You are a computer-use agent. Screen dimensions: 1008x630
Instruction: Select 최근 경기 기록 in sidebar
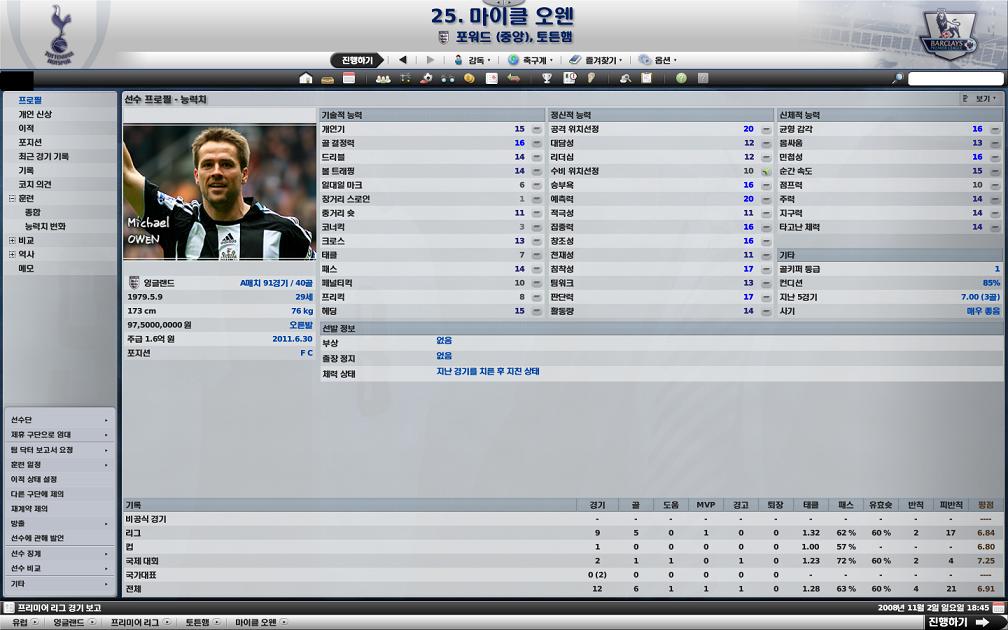coord(43,156)
